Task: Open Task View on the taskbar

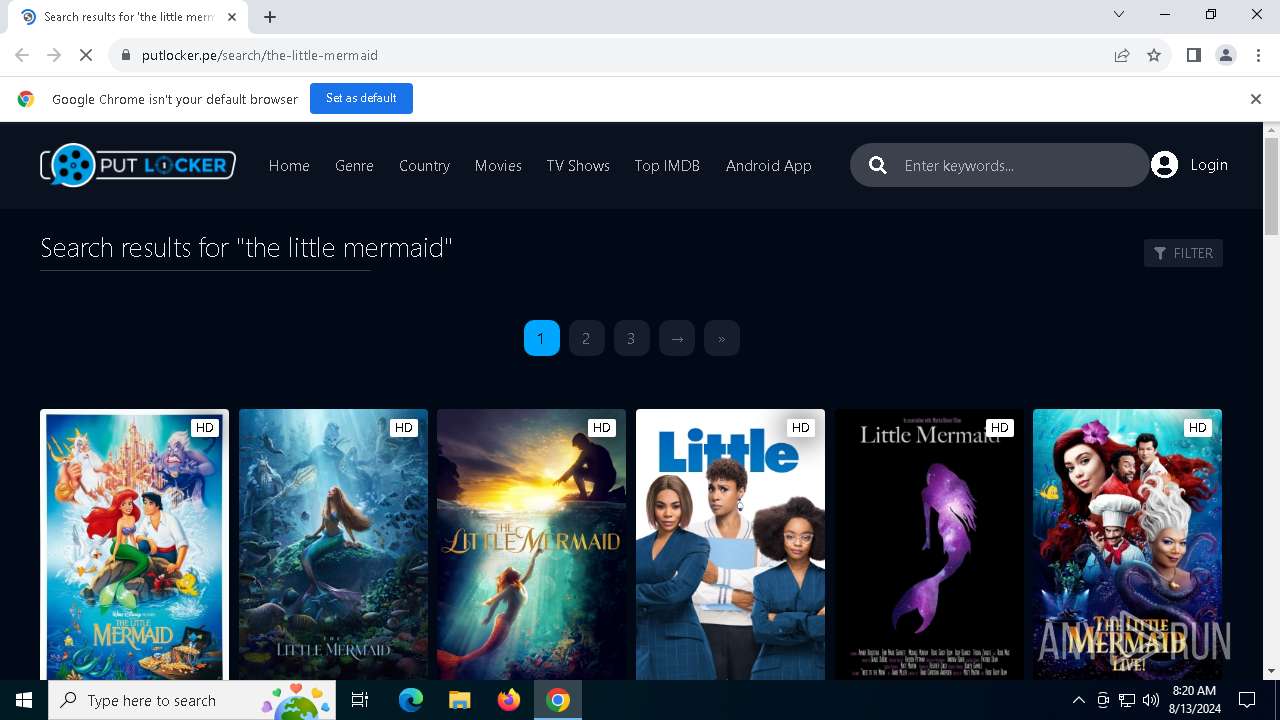Action: pyautogui.click(x=360, y=700)
